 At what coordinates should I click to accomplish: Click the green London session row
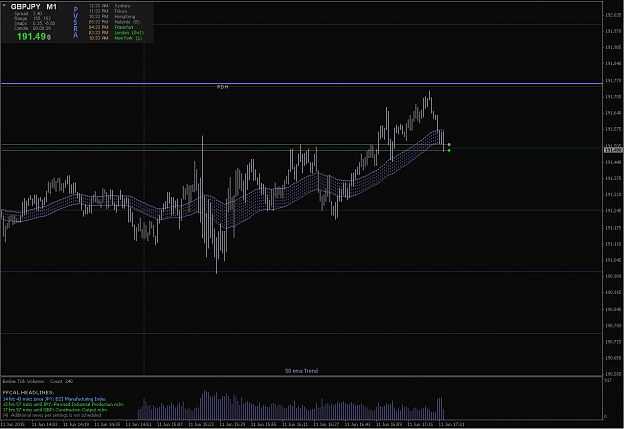(x=116, y=33)
